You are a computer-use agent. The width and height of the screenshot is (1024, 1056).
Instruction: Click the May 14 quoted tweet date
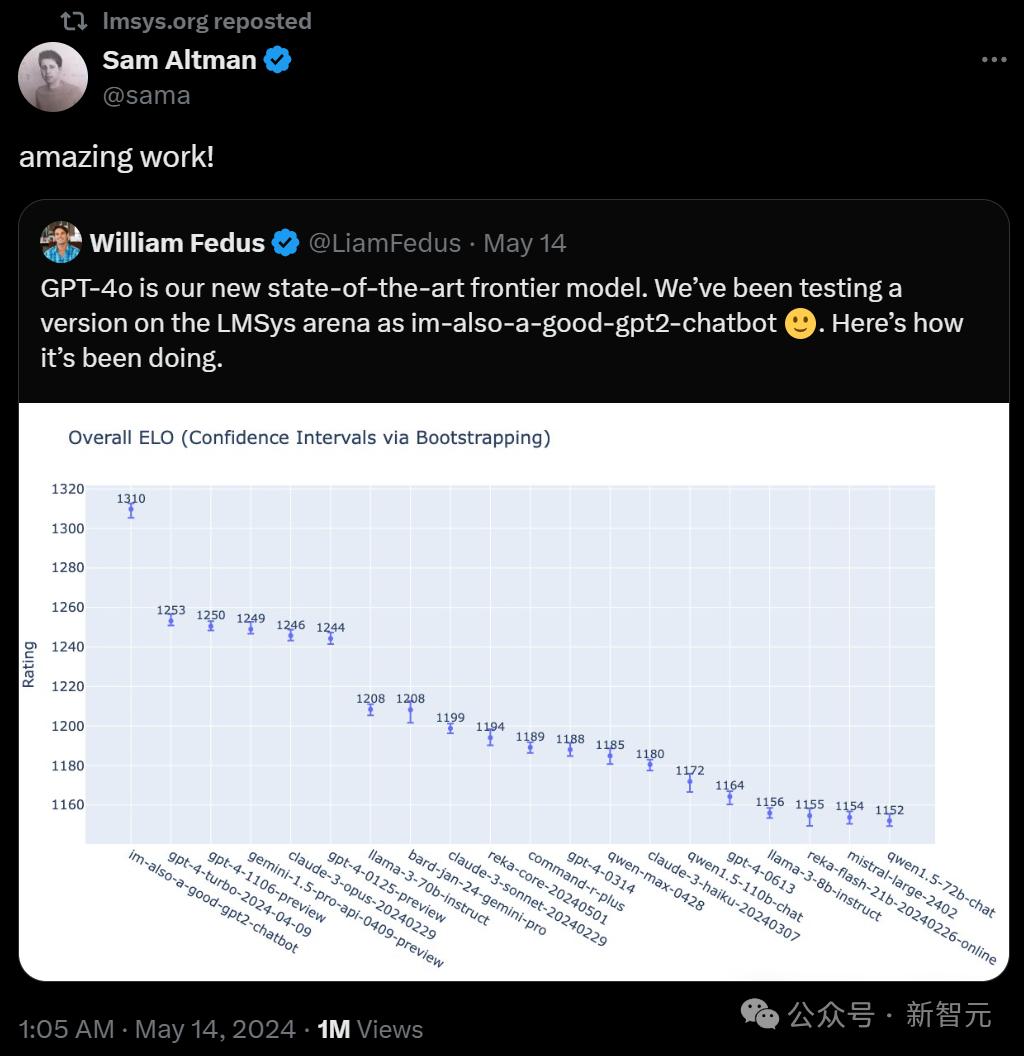click(x=525, y=243)
